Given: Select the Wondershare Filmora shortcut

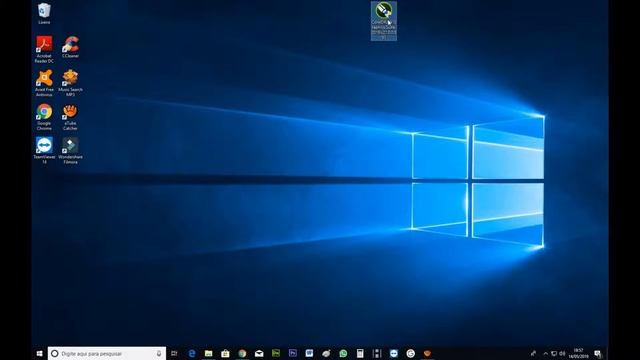Looking at the screenshot, I should click(x=70, y=151).
